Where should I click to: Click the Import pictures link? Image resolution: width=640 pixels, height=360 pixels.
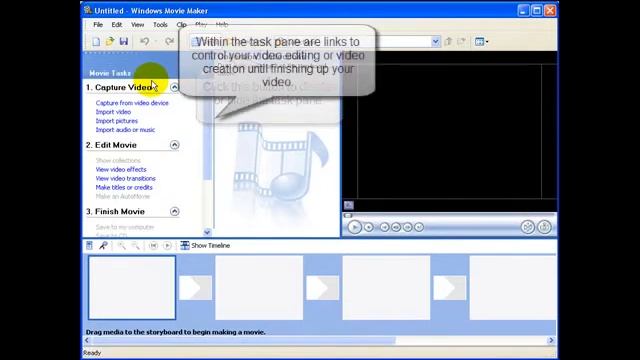point(117,121)
